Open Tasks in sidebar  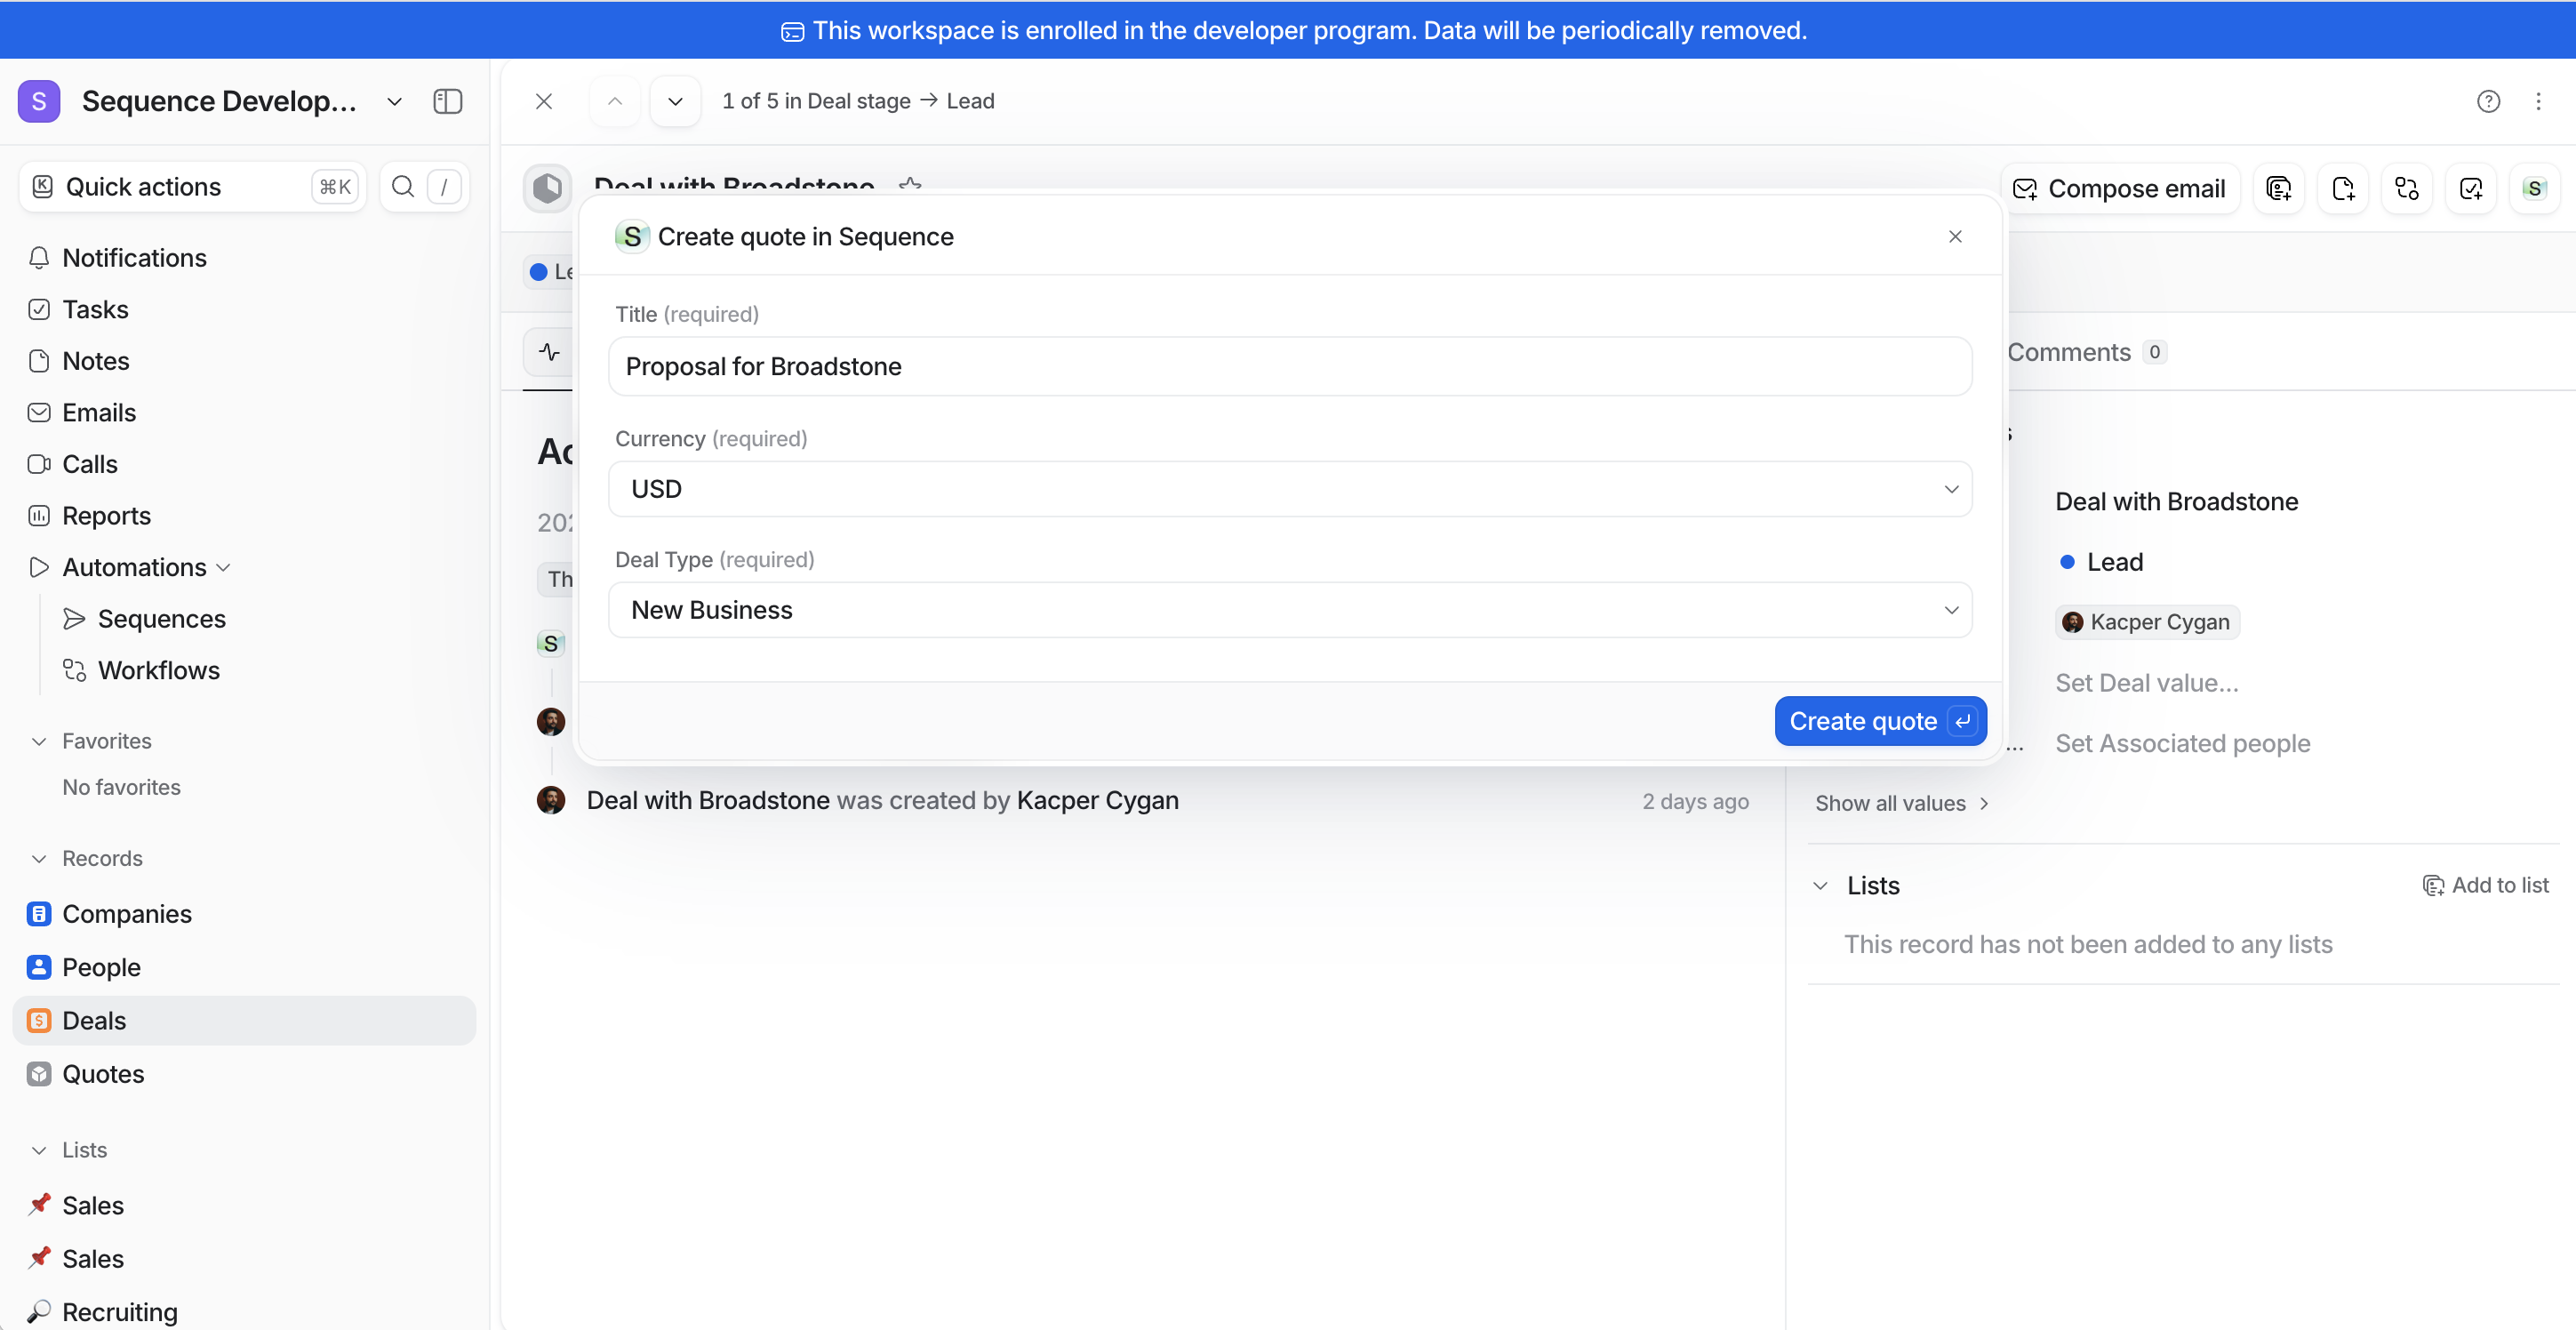95,309
